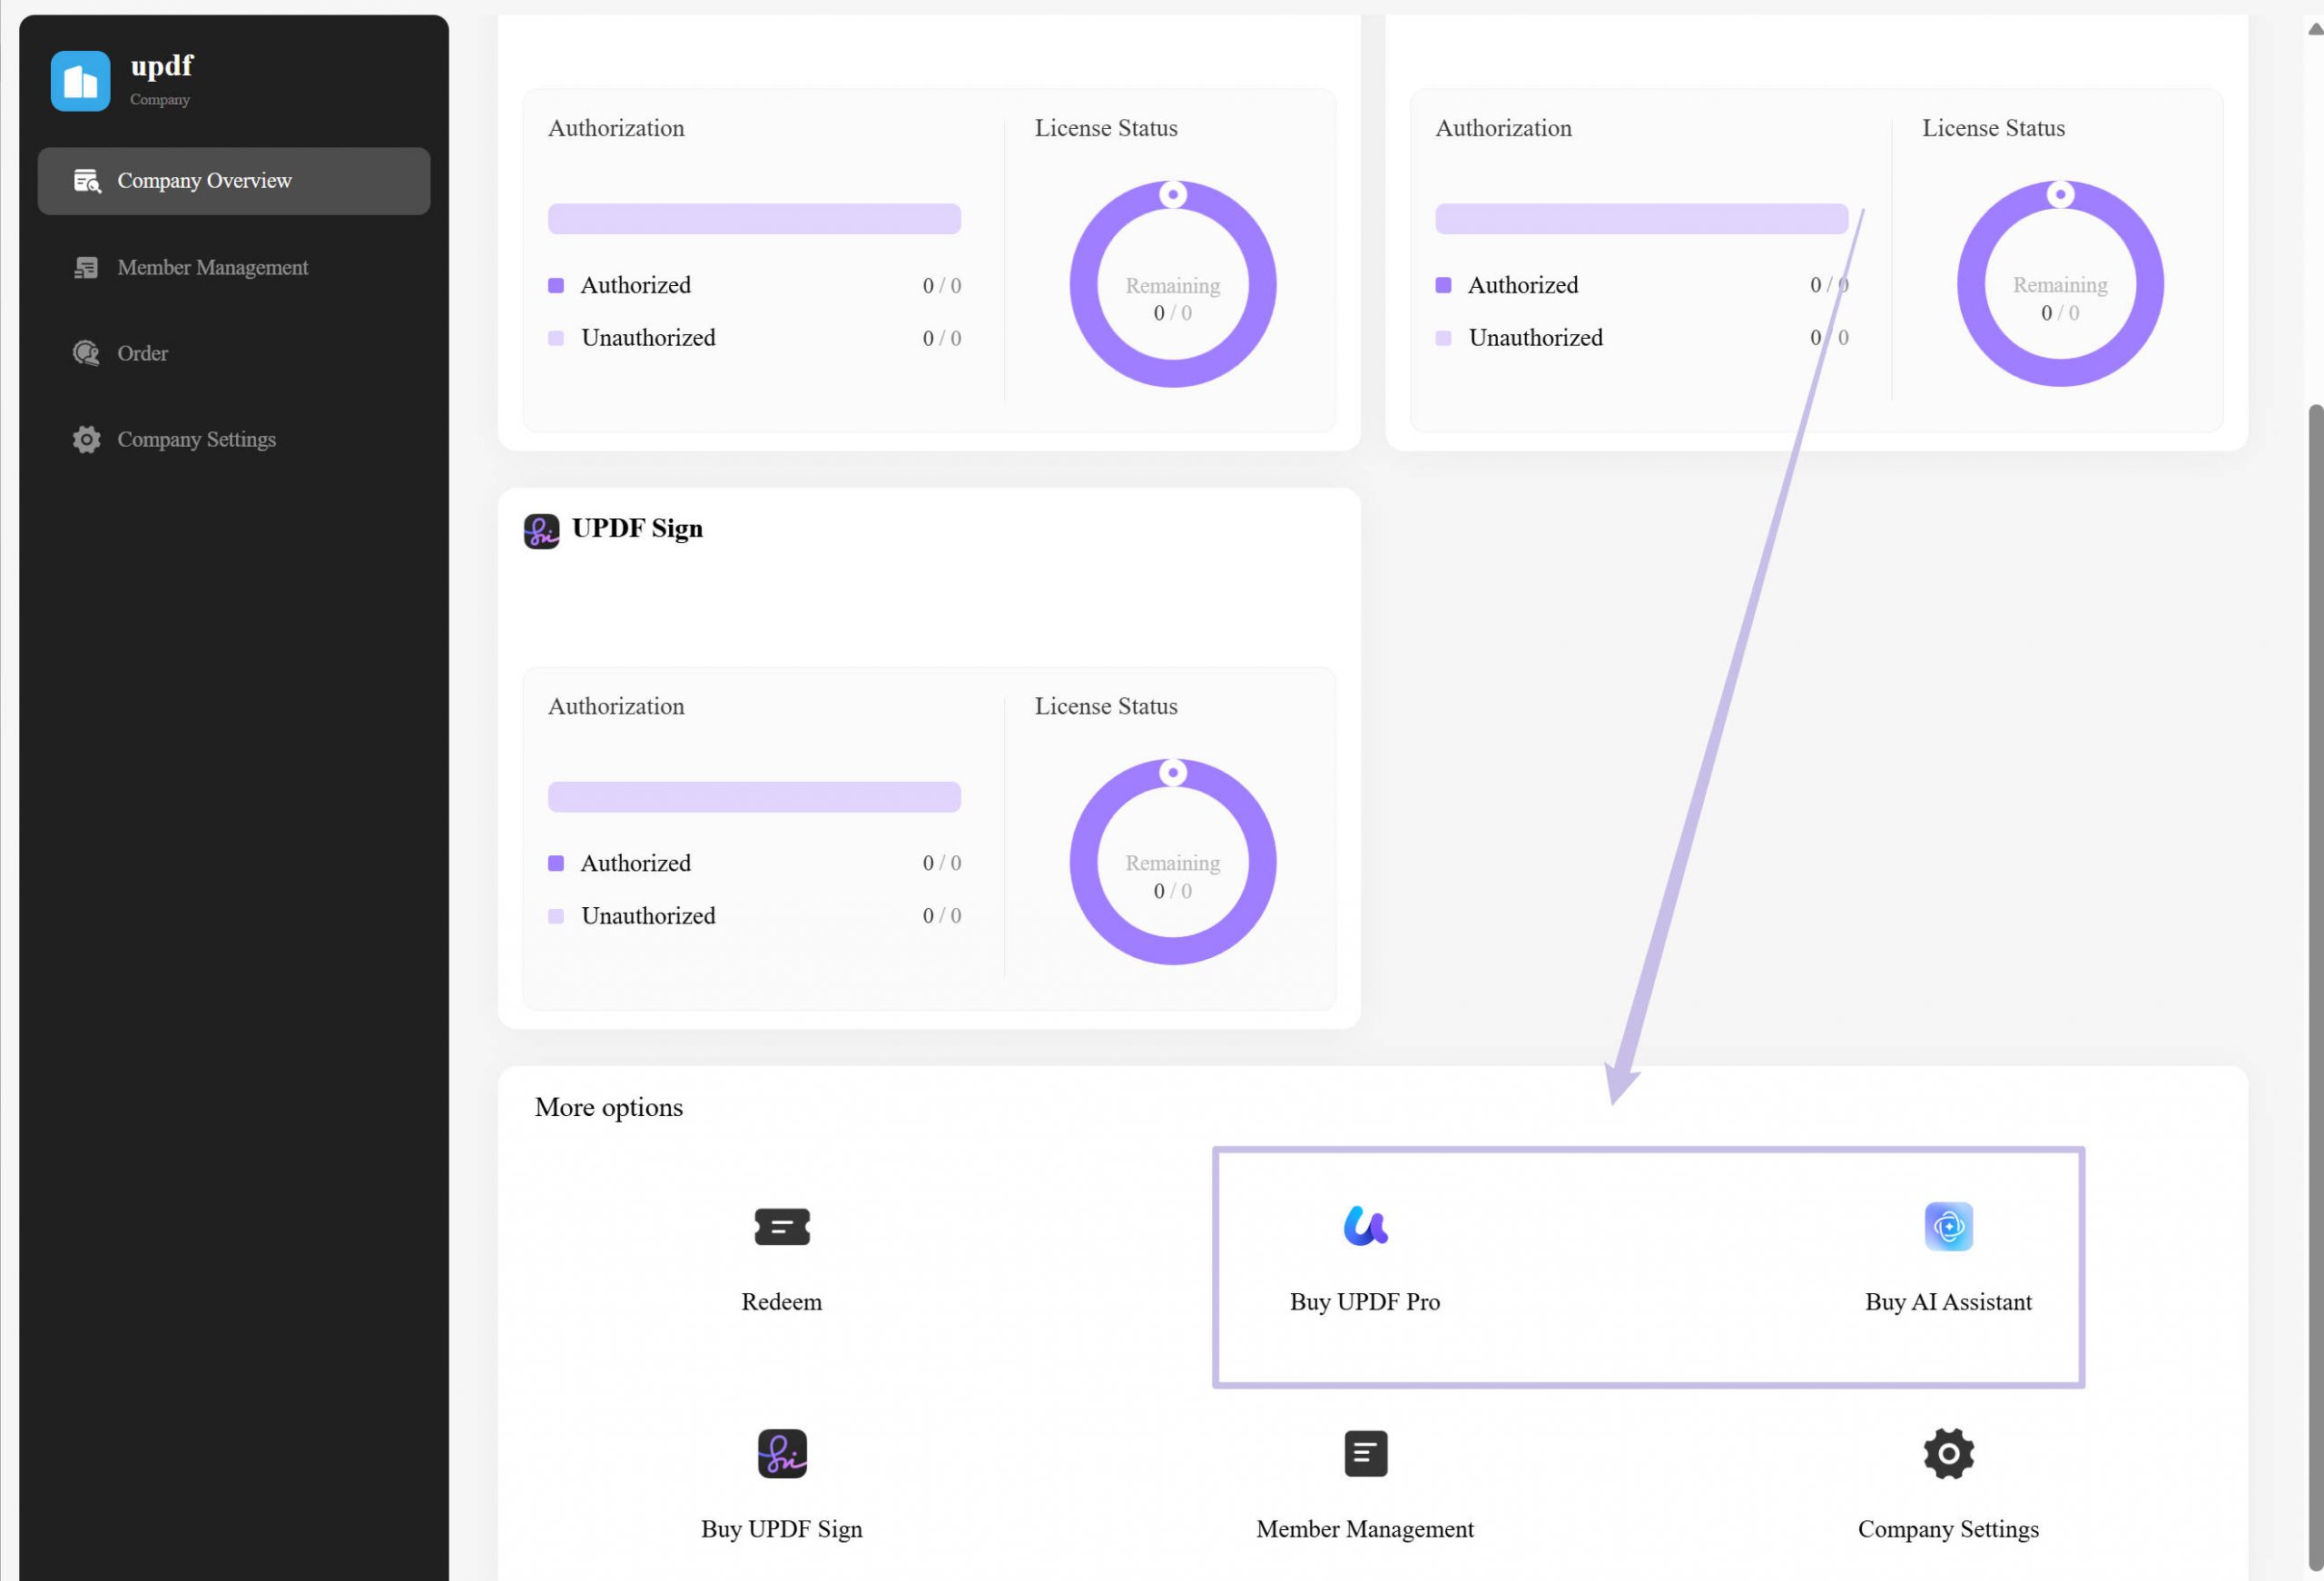Click the Buy UPDF Sign icon
Screen dimensions: 2324x1581
coord(782,1453)
